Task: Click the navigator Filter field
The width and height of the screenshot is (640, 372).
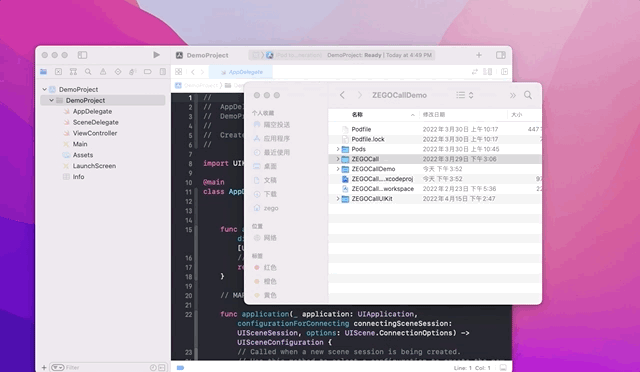Action: pyautogui.click(x=106, y=368)
